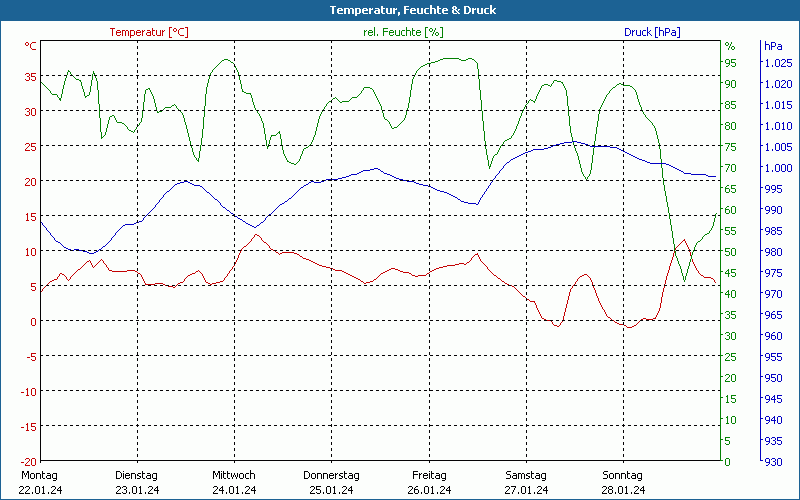Click the green humidity axis value "40"
800x500 pixels.
click(x=731, y=294)
